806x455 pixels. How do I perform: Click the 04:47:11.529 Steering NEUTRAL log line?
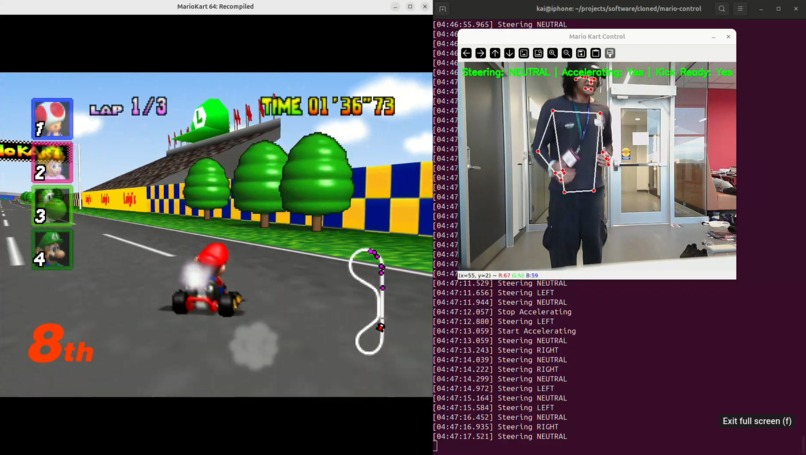(500, 283)
